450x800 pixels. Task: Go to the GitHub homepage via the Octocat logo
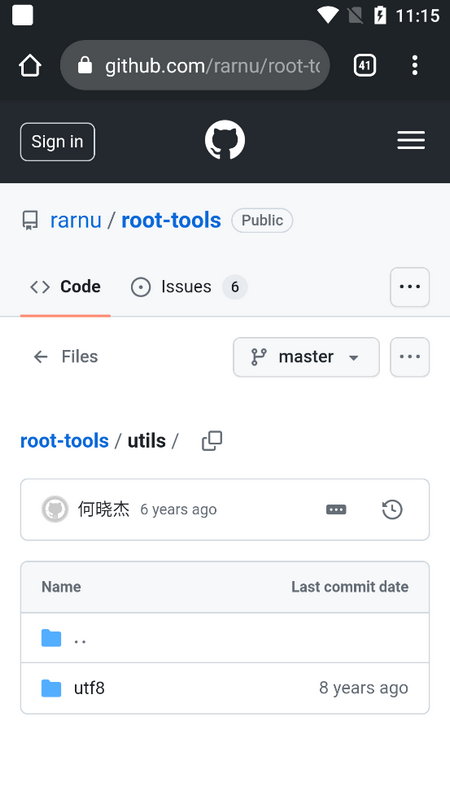[224, 140]
